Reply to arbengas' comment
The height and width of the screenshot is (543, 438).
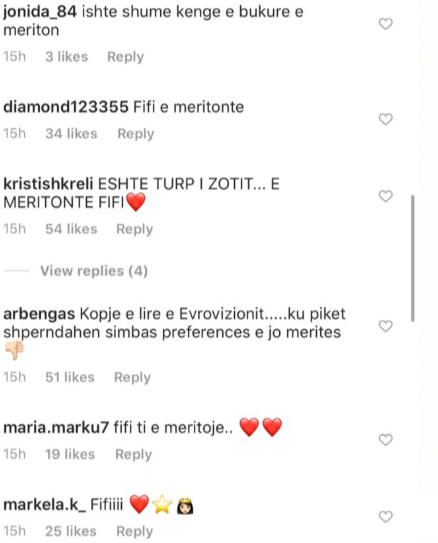tap(133, 377)
